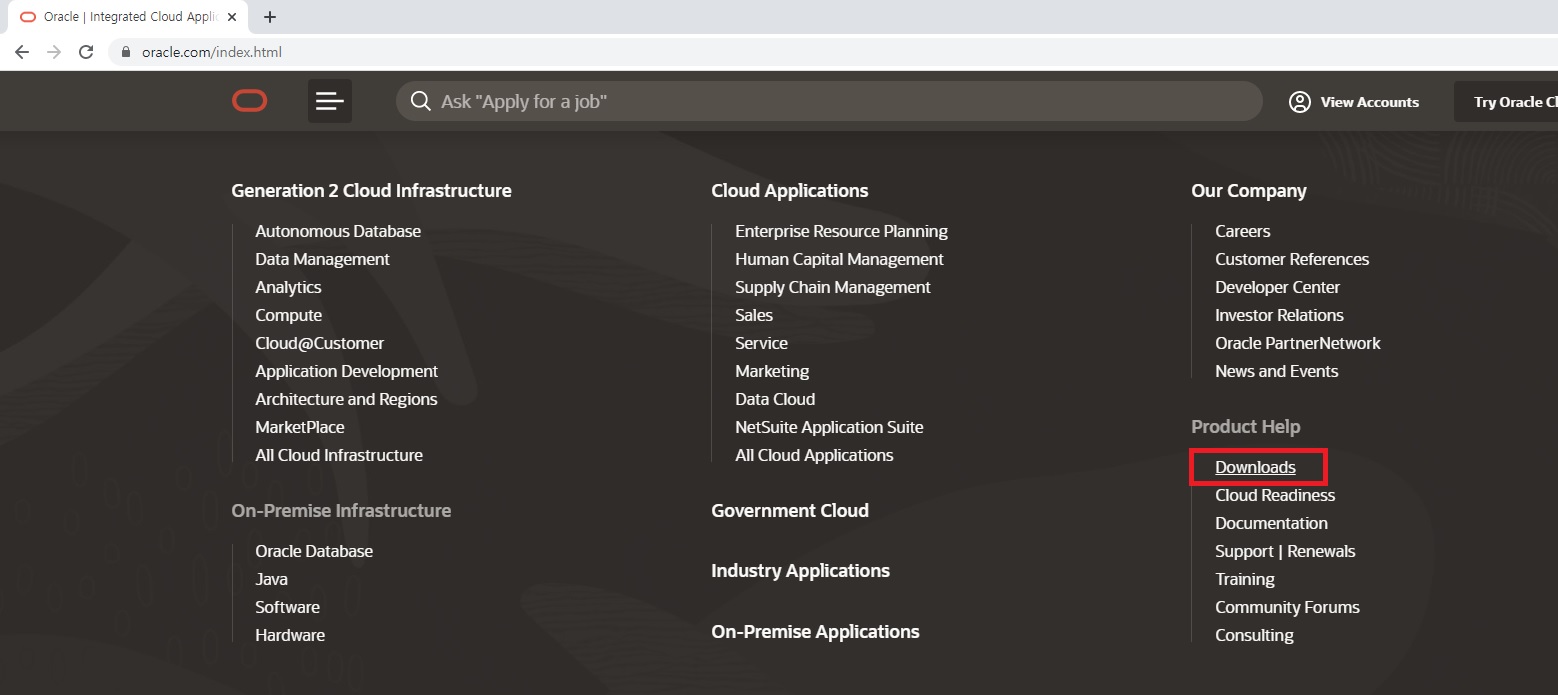Click the Oracle logo icon

(250, 101)
